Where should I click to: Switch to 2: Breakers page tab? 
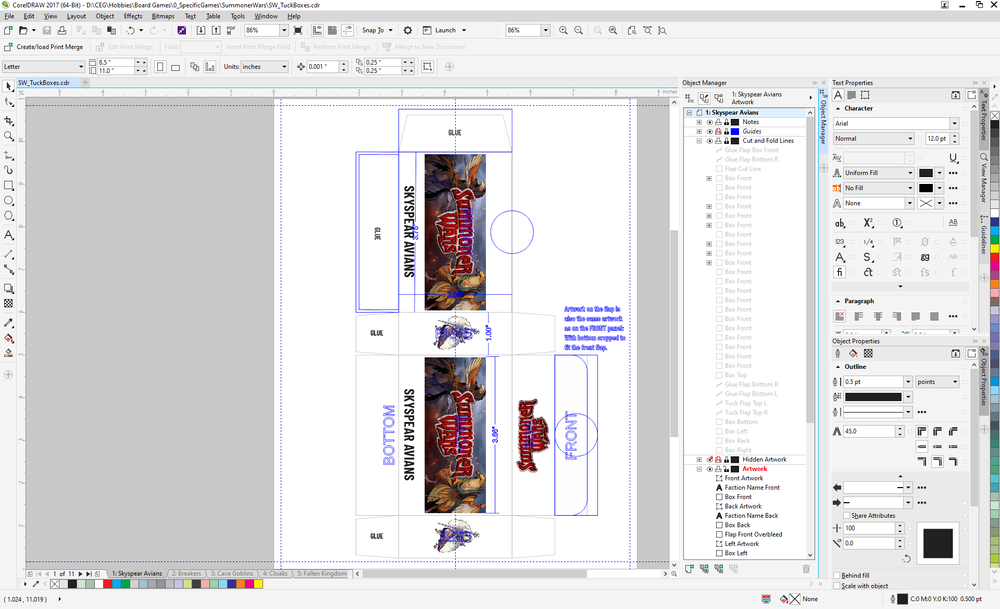186,573
